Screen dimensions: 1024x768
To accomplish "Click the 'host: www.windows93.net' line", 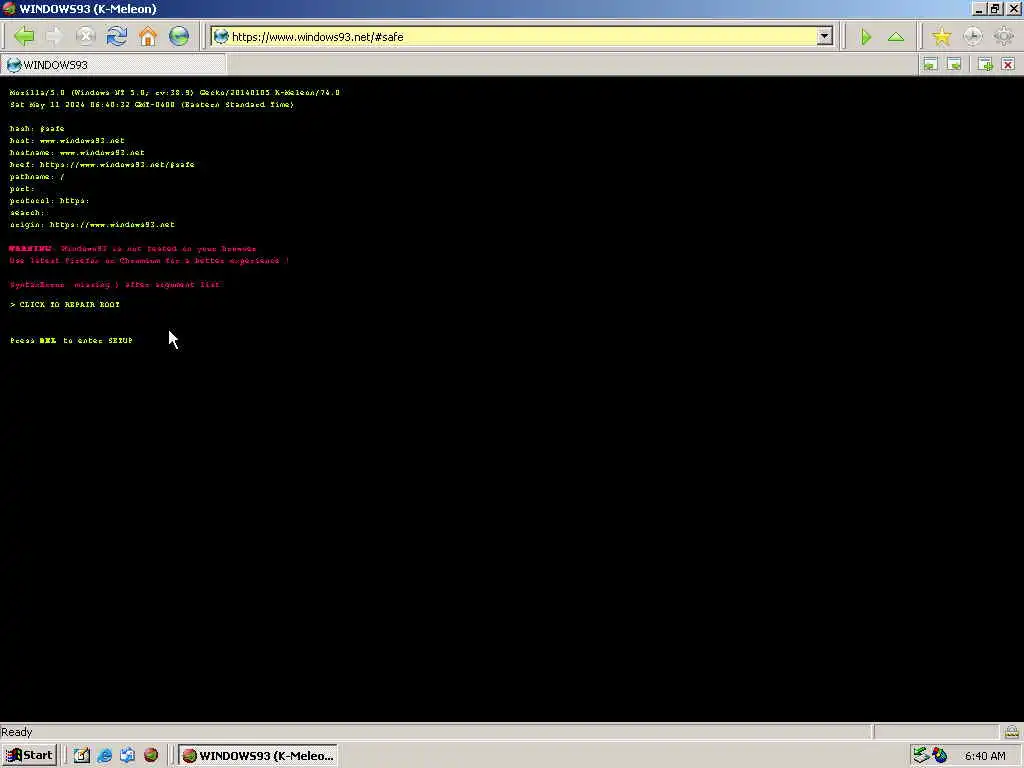I will coord(67,140).
